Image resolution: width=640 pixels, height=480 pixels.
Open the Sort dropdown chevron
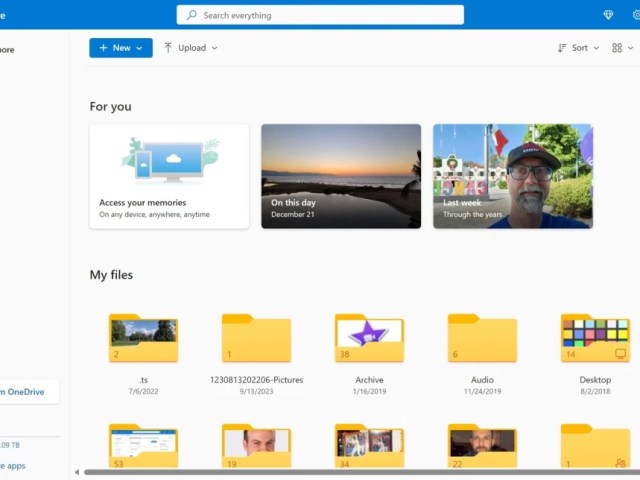pyautogui.click(x=596, y=48)
